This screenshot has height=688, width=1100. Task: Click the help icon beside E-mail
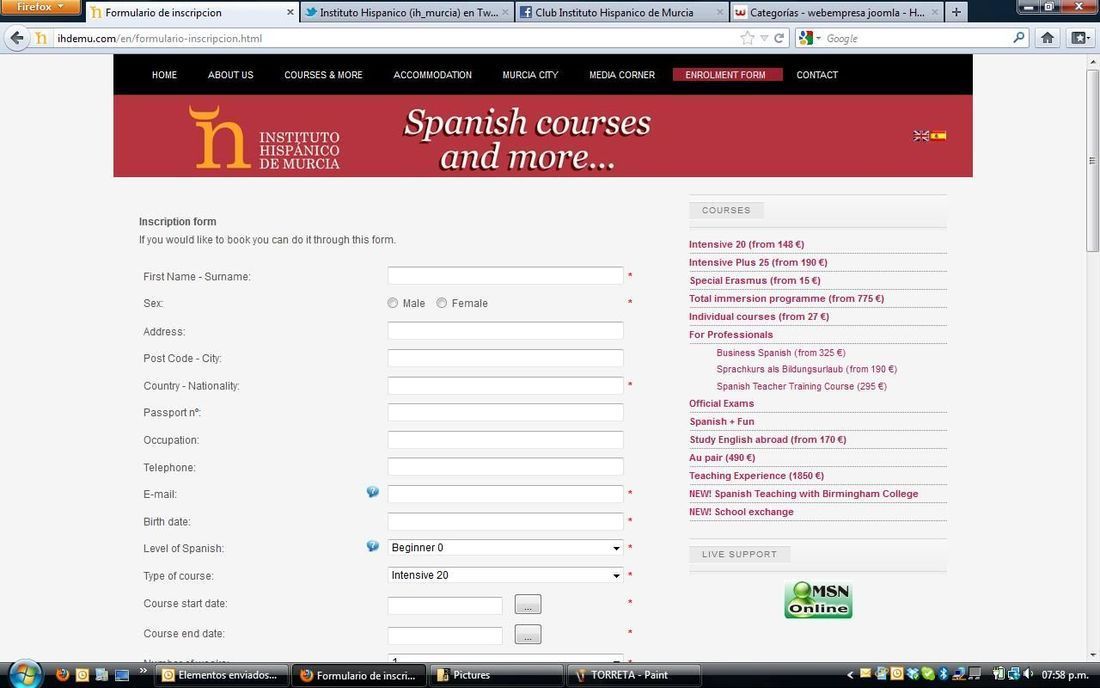pos(373,492)
